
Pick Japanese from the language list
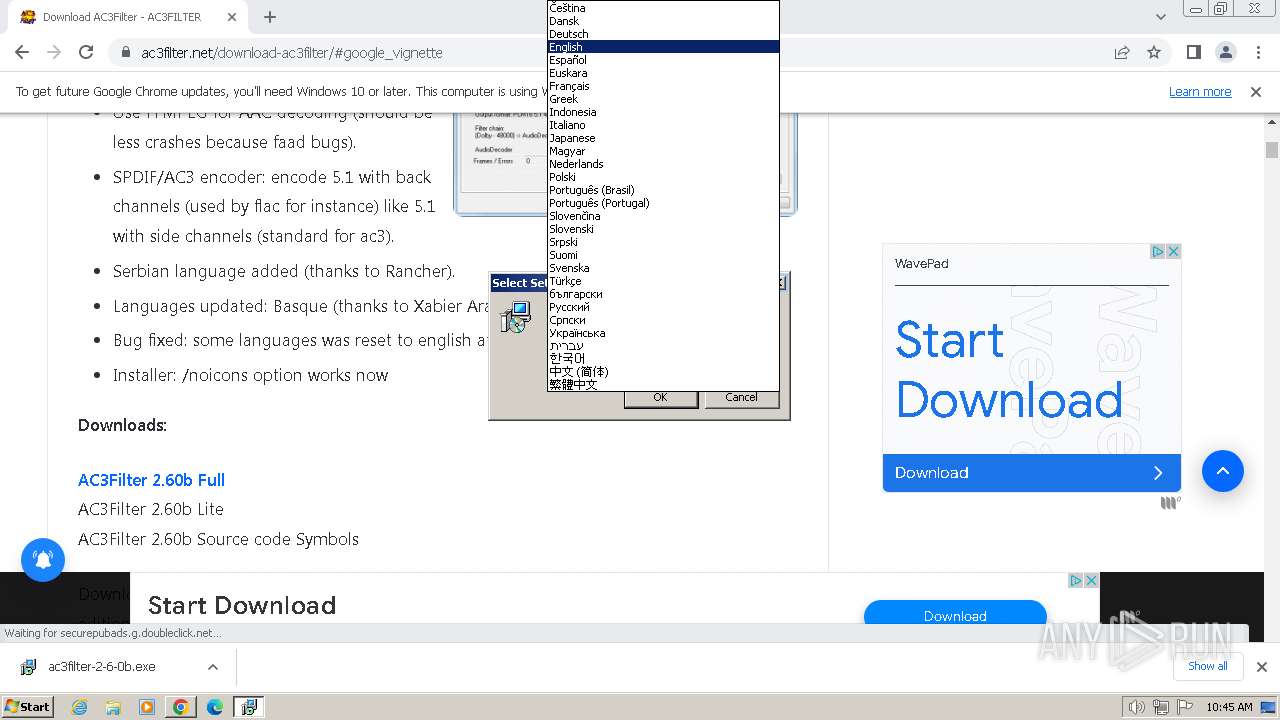point(663,138)
